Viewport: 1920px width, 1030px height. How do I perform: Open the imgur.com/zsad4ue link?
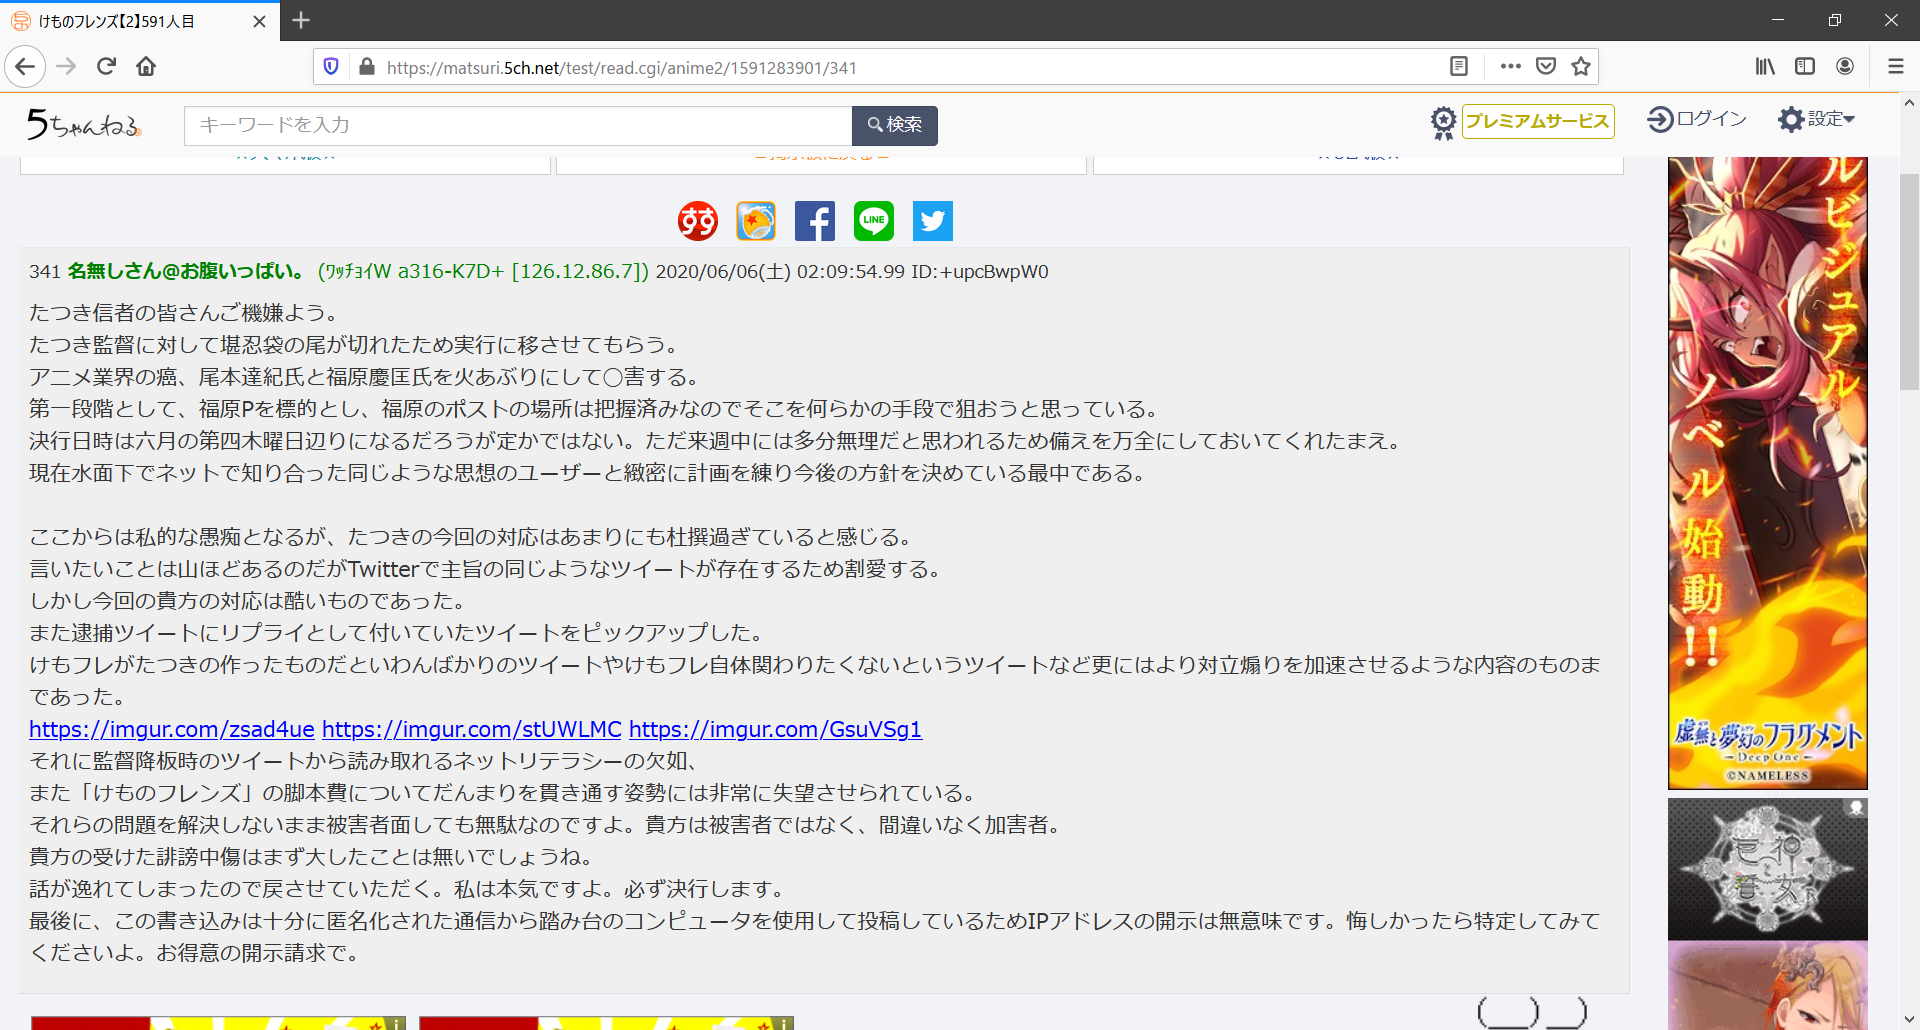tap(172, 730)
